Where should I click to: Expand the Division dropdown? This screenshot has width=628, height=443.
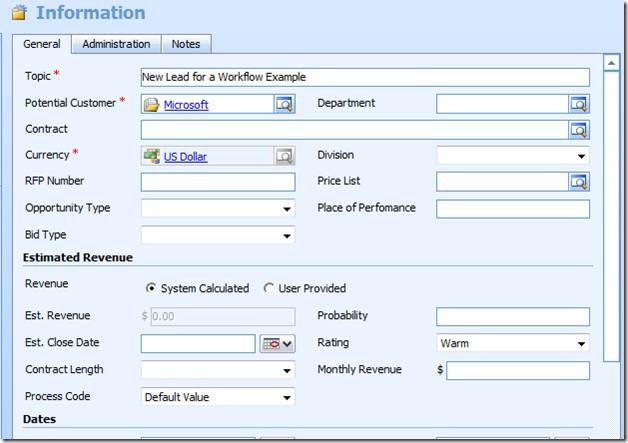coord(581,156)
